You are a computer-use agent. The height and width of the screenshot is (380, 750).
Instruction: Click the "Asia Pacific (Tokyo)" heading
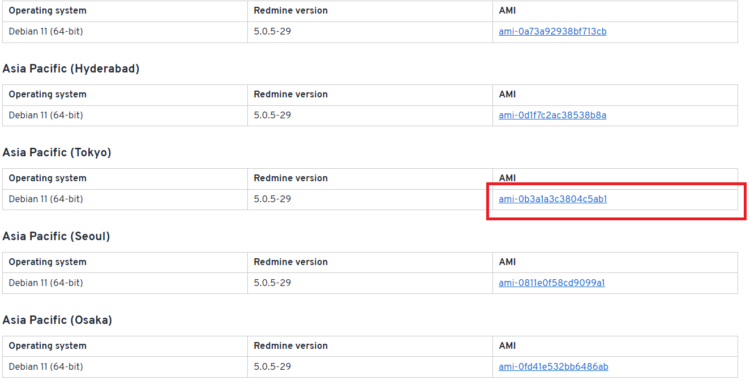tap(57, 153)
